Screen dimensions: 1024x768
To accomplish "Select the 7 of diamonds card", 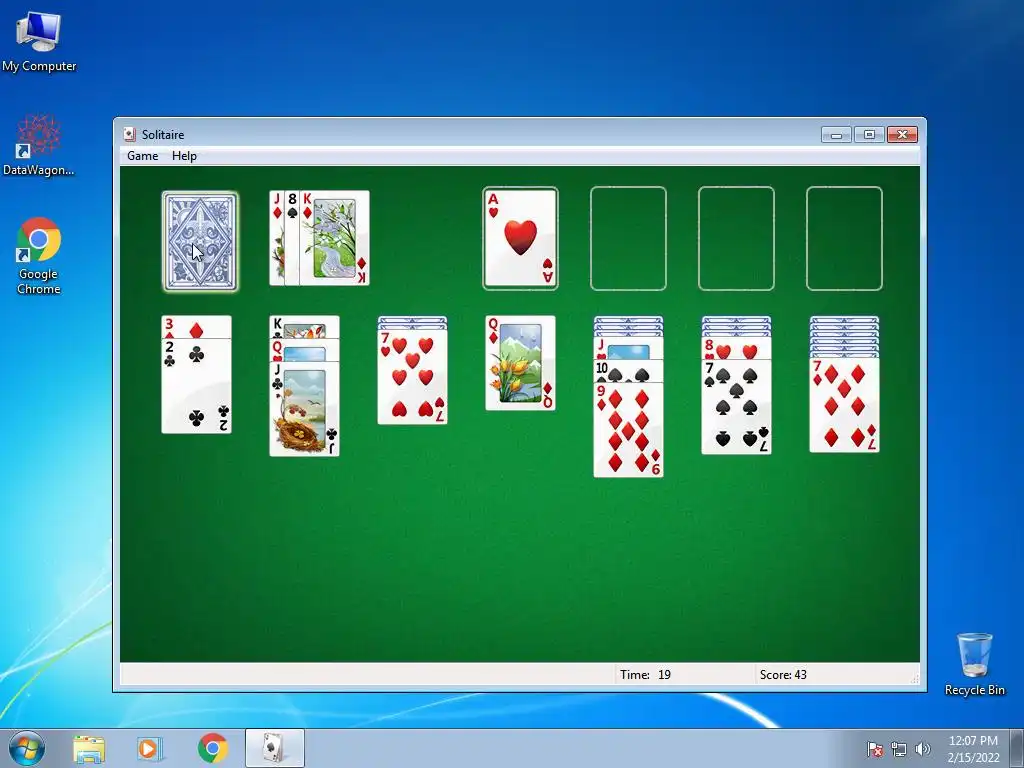I will (x=844, y=405).
